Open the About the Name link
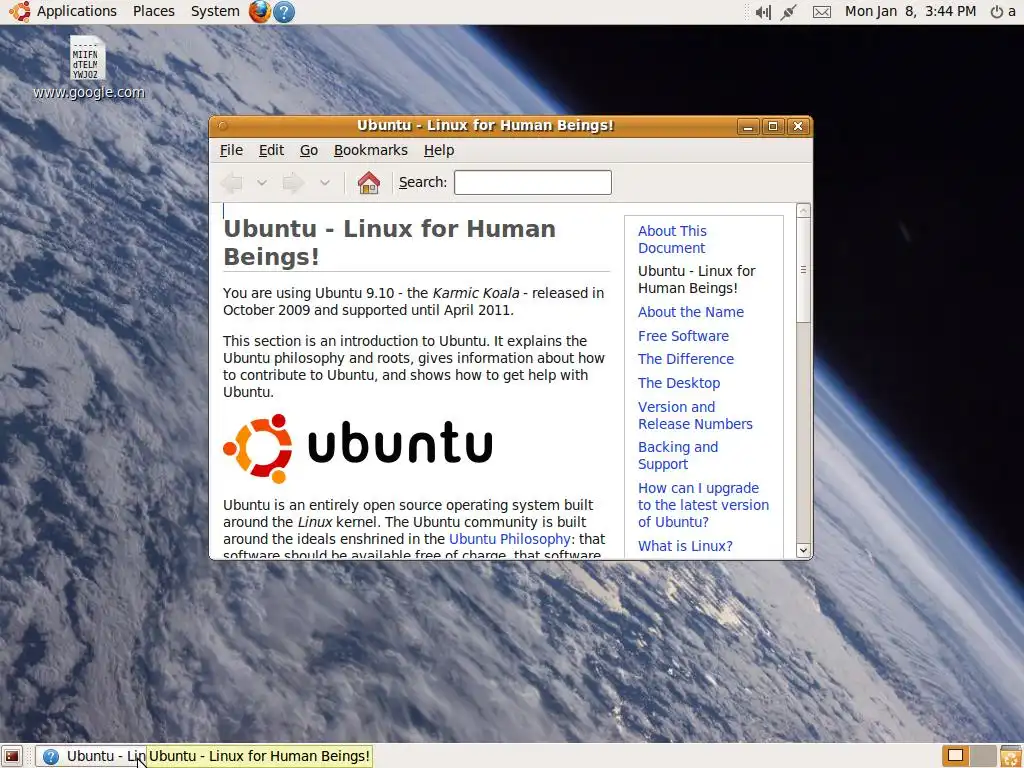 691,312
